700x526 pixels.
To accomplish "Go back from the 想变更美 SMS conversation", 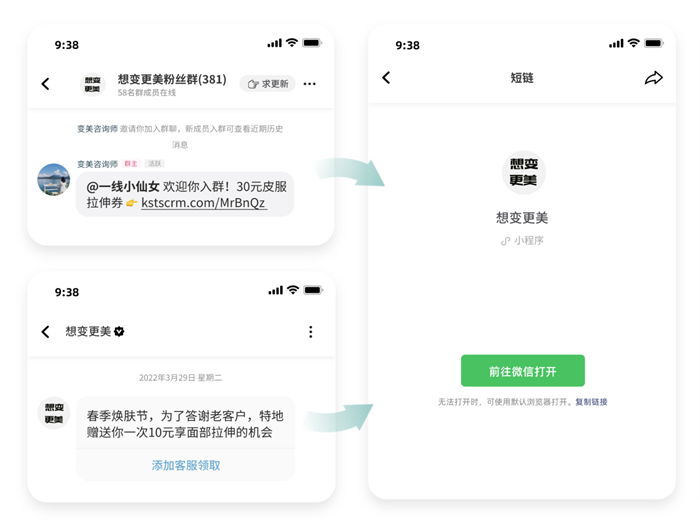I will 45,332.
